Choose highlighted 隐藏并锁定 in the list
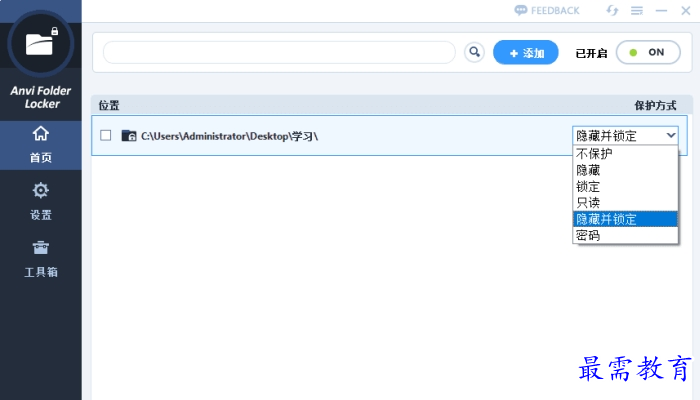The height and width of the screenshot is (400, 700). (x=625, y=219)
